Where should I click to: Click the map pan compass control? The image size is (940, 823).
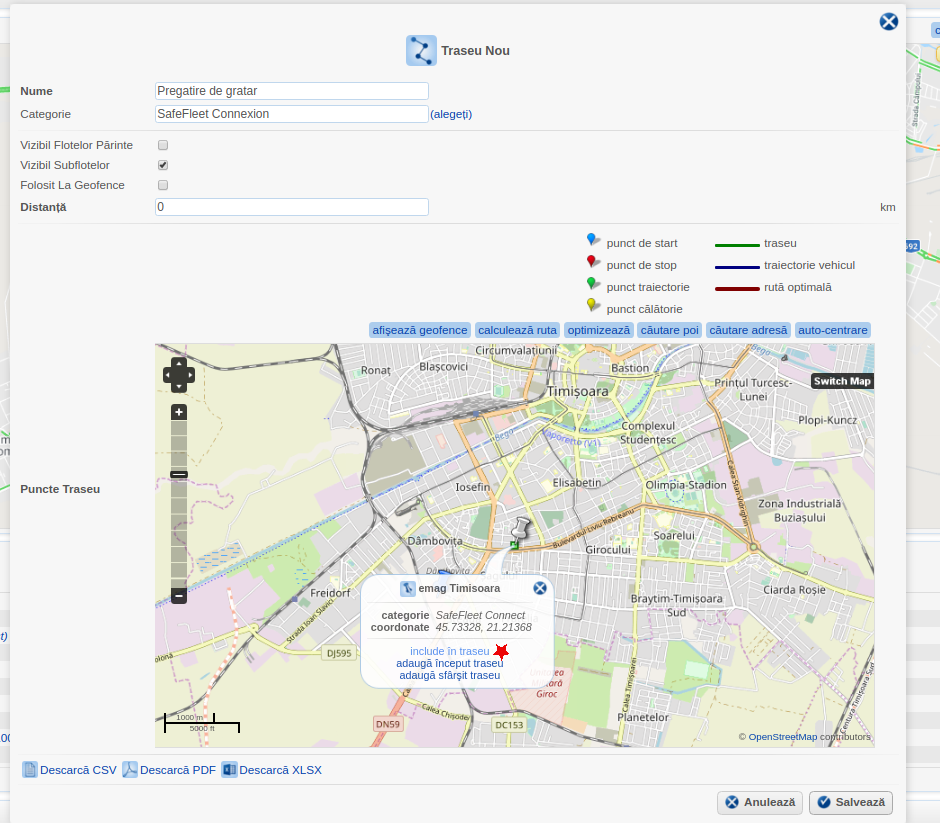pos(178,375)
